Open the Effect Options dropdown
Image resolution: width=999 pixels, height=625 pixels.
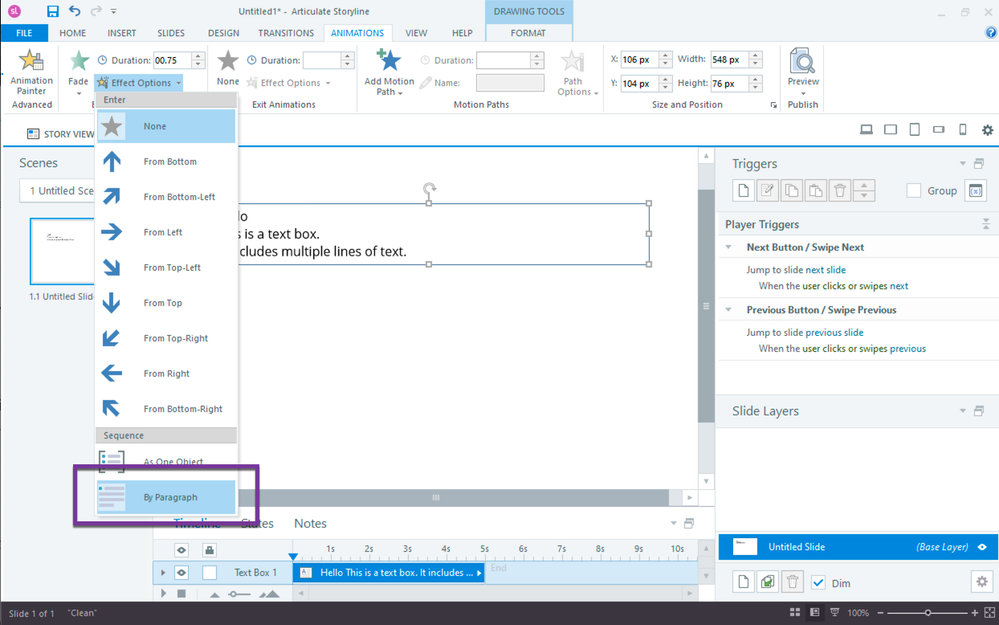pos(140,83)
